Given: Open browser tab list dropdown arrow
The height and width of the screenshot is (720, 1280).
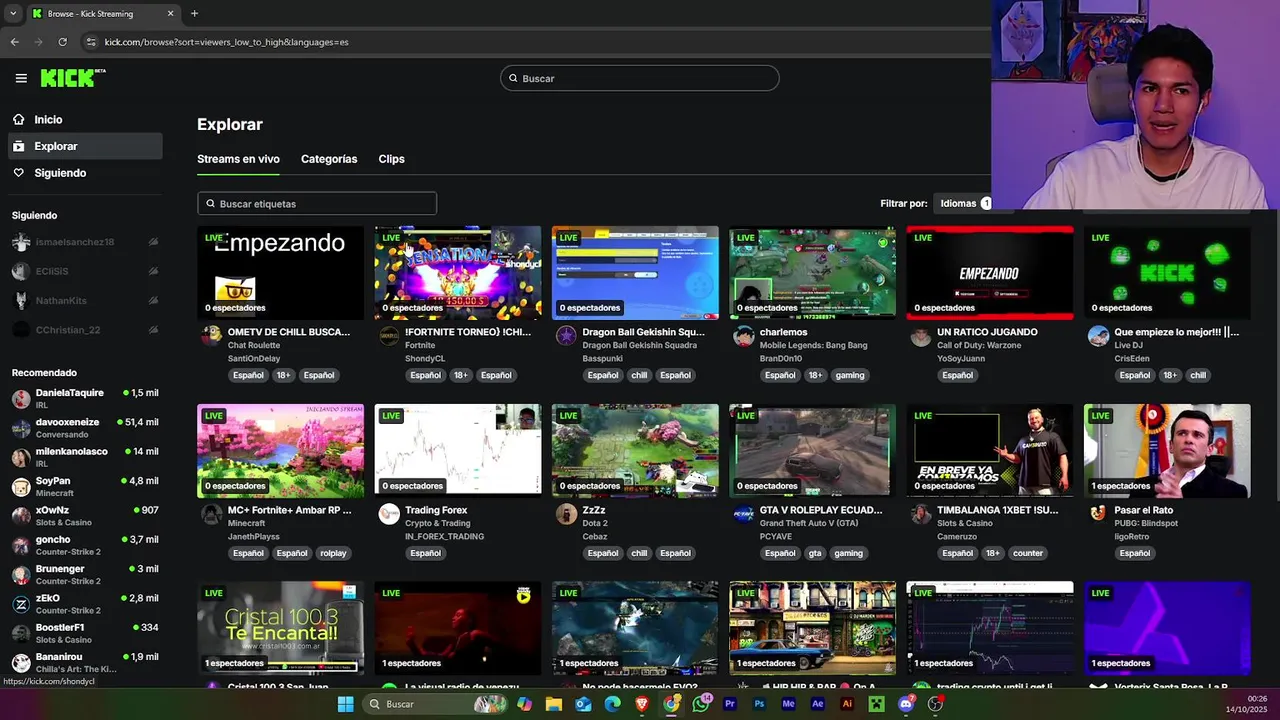Looking at the screenshot, I should pos(13,14).
